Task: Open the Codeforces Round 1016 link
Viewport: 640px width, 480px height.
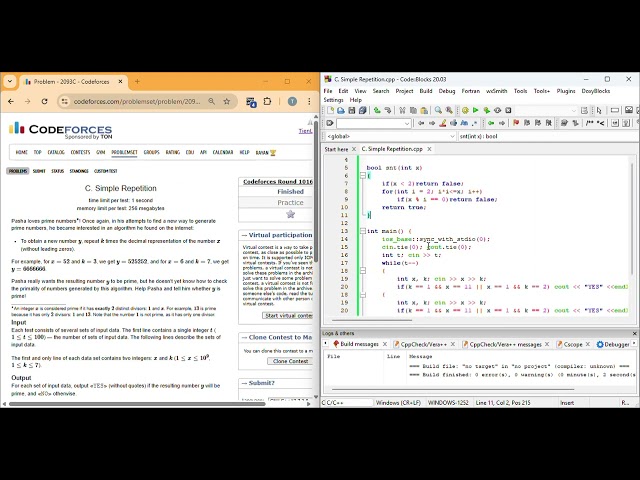Action: (x=278, y=182)
